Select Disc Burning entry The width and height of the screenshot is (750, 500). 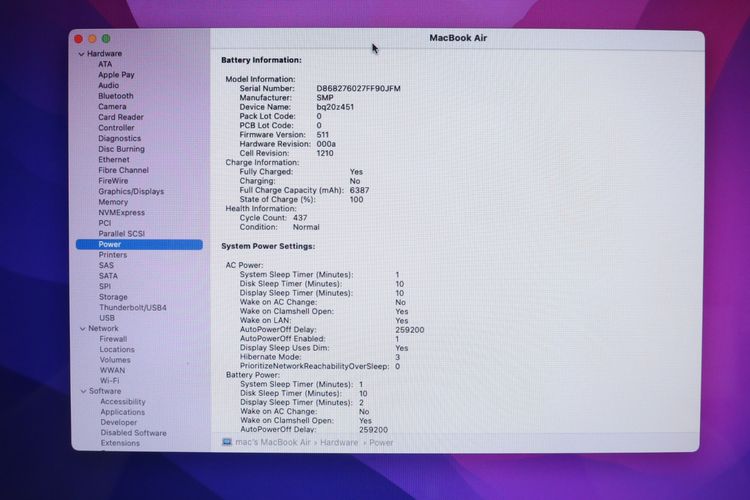tap(121, 149)
